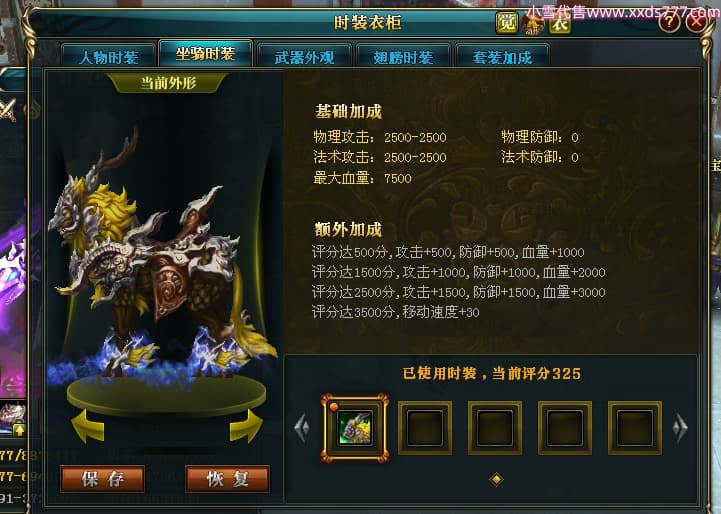721x514 pixels.
Task: Click the green upgrade arrow icon at left edge
Action: coord(19,430)
